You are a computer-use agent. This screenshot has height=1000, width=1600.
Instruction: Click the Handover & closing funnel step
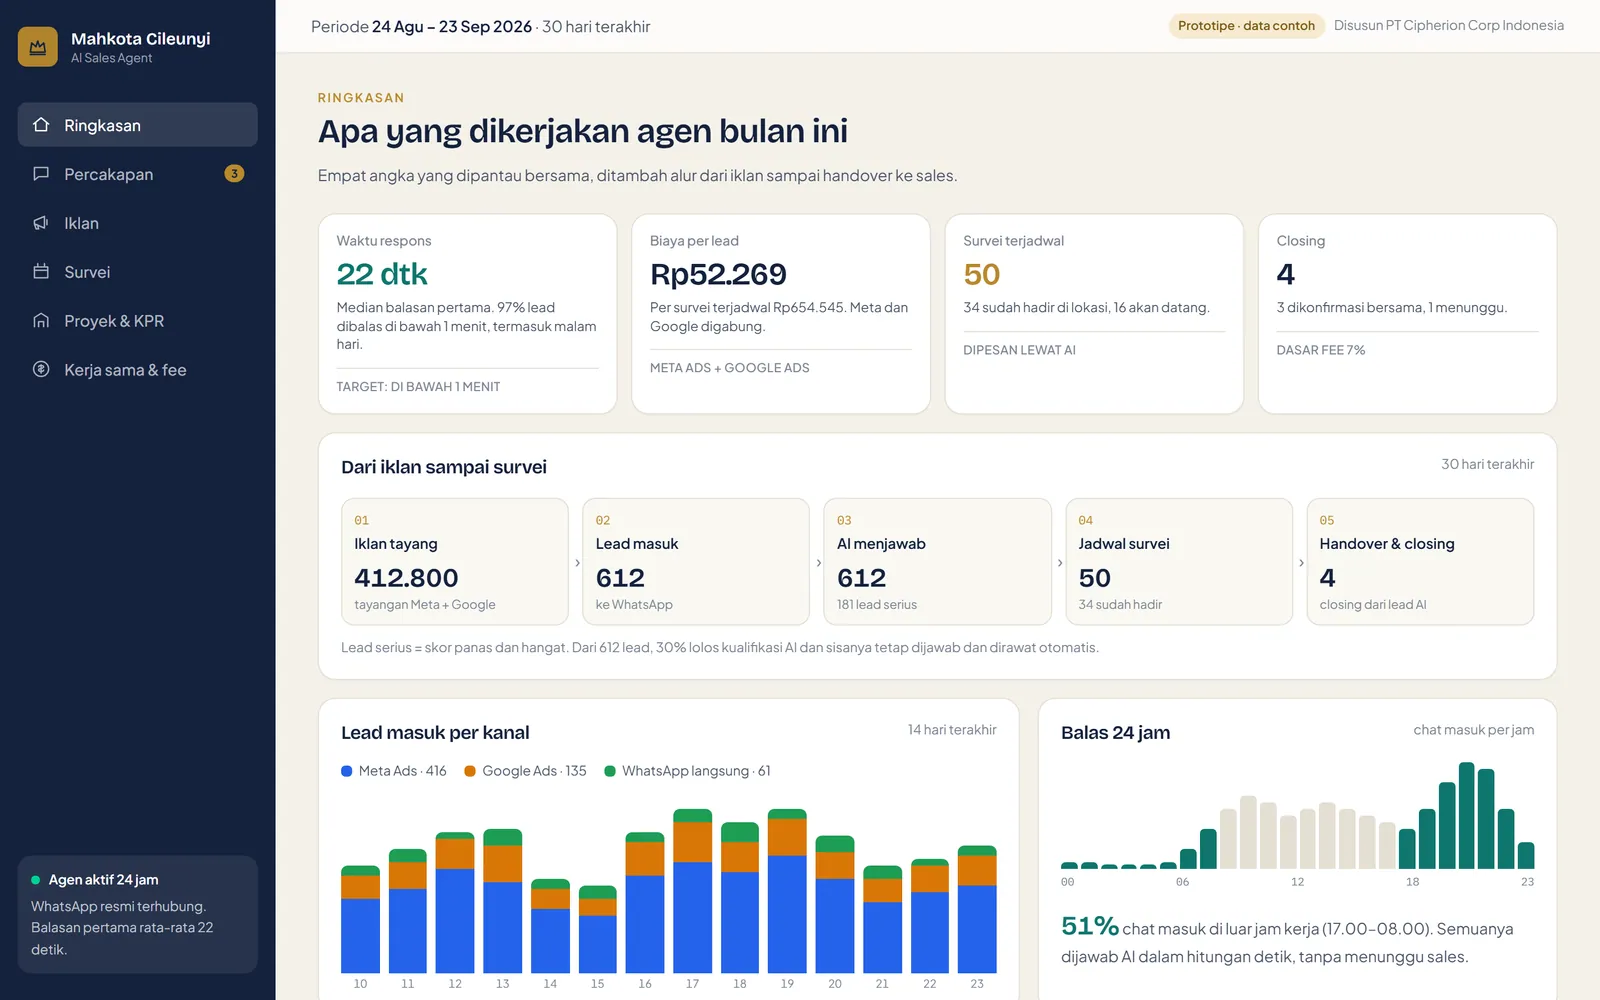1420,562
